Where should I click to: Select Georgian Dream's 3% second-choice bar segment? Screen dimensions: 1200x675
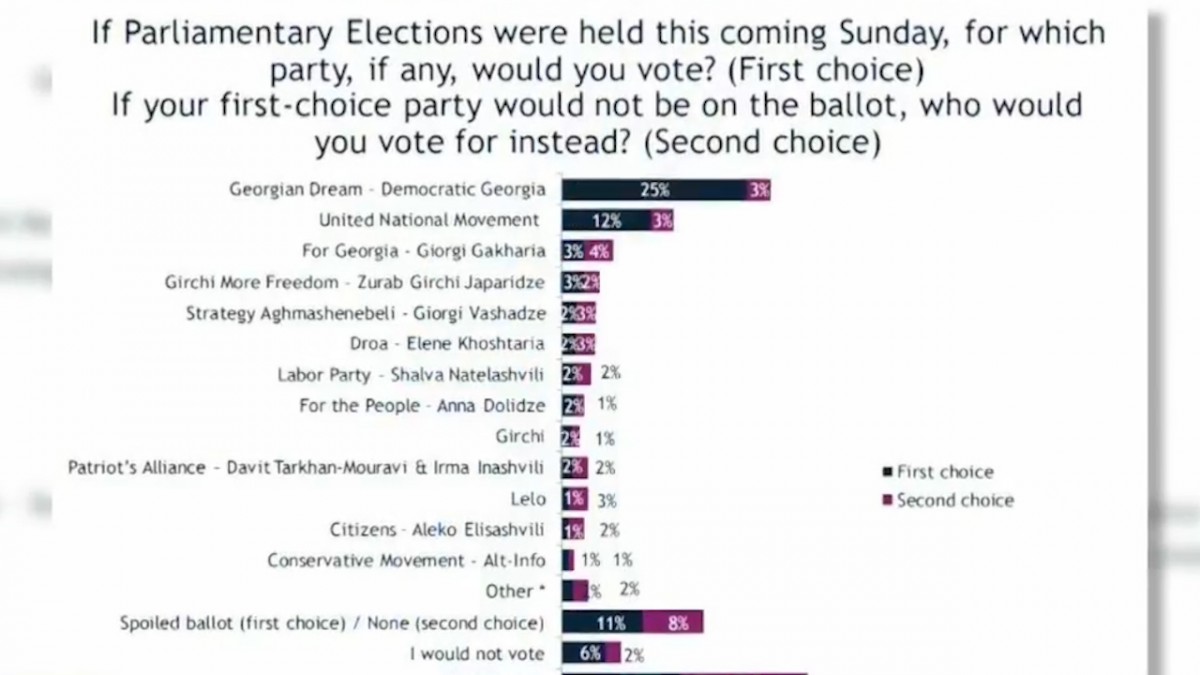(x=759, y=190)
